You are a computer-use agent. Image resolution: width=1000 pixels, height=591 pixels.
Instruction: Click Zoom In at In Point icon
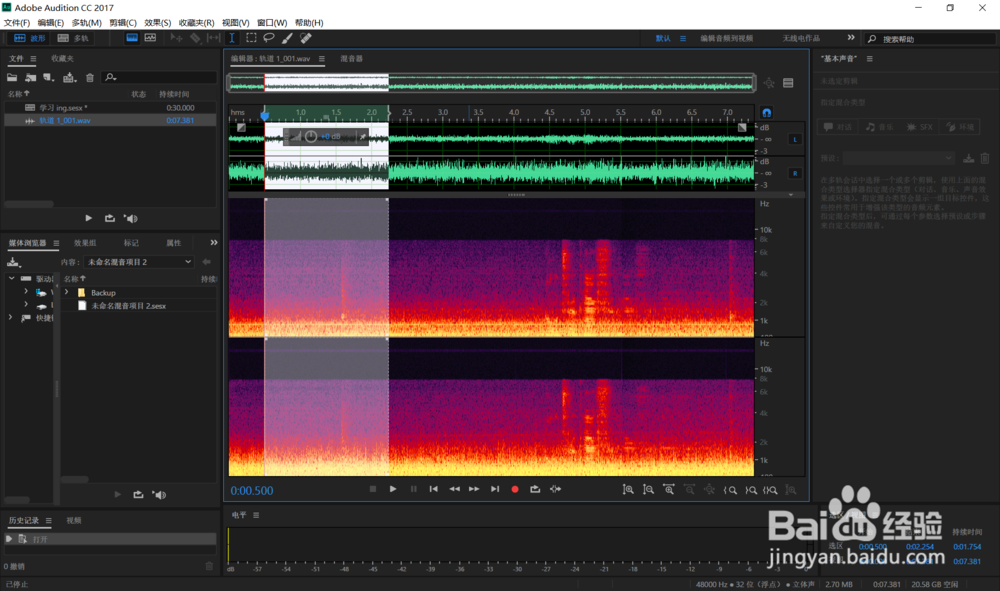coord(730,490)
